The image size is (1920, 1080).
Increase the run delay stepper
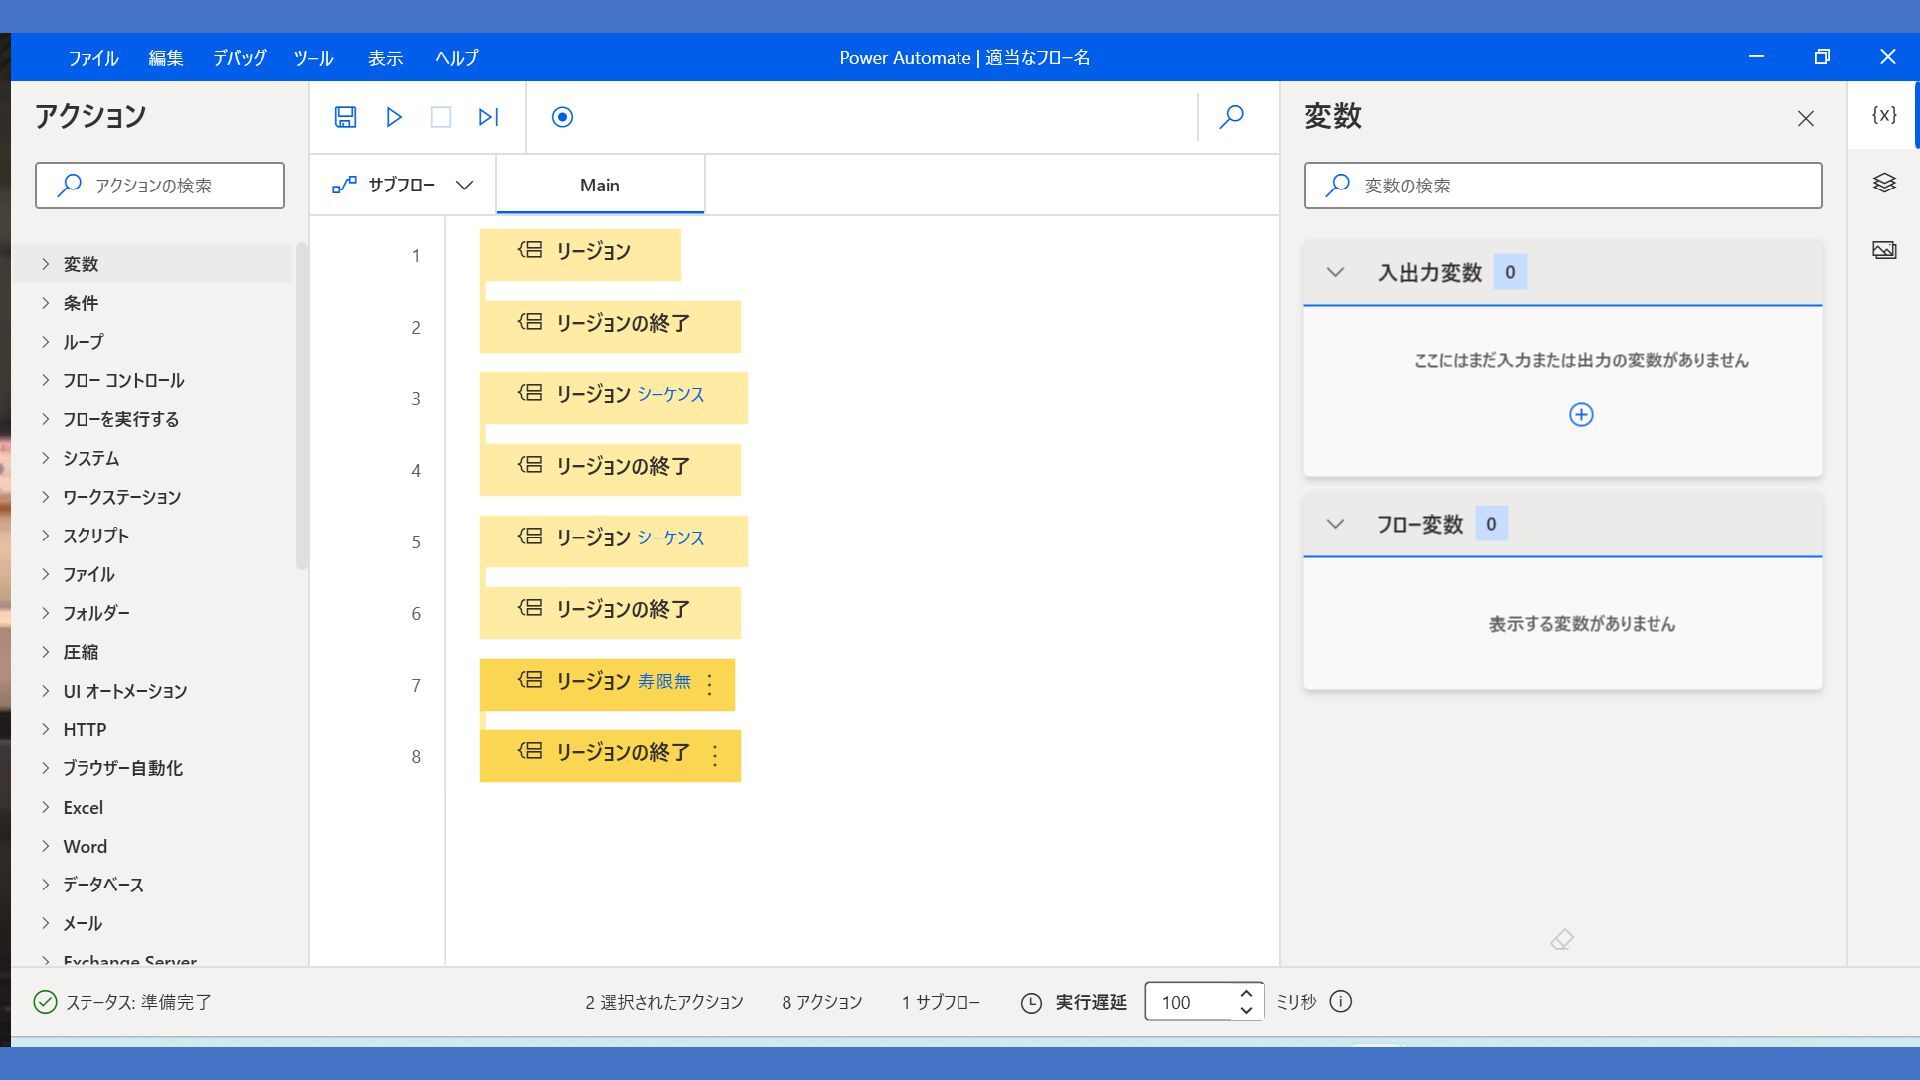1246,993
